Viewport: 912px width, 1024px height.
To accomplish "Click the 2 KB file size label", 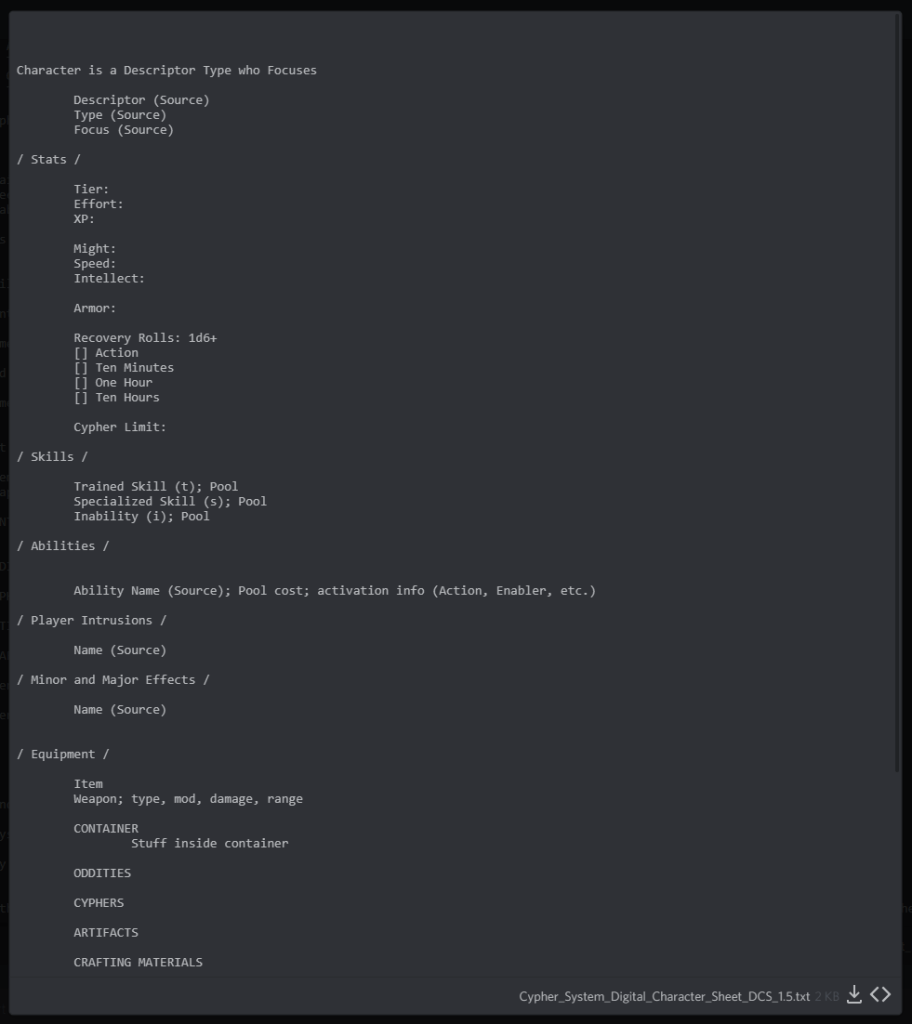I will [827, 997].
